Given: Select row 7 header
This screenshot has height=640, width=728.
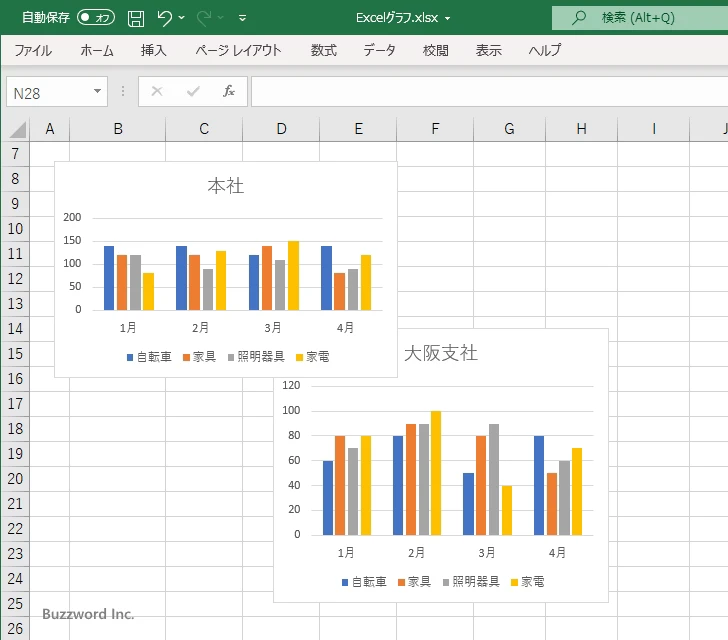Looking at the screenshot, I should point(15,154).
